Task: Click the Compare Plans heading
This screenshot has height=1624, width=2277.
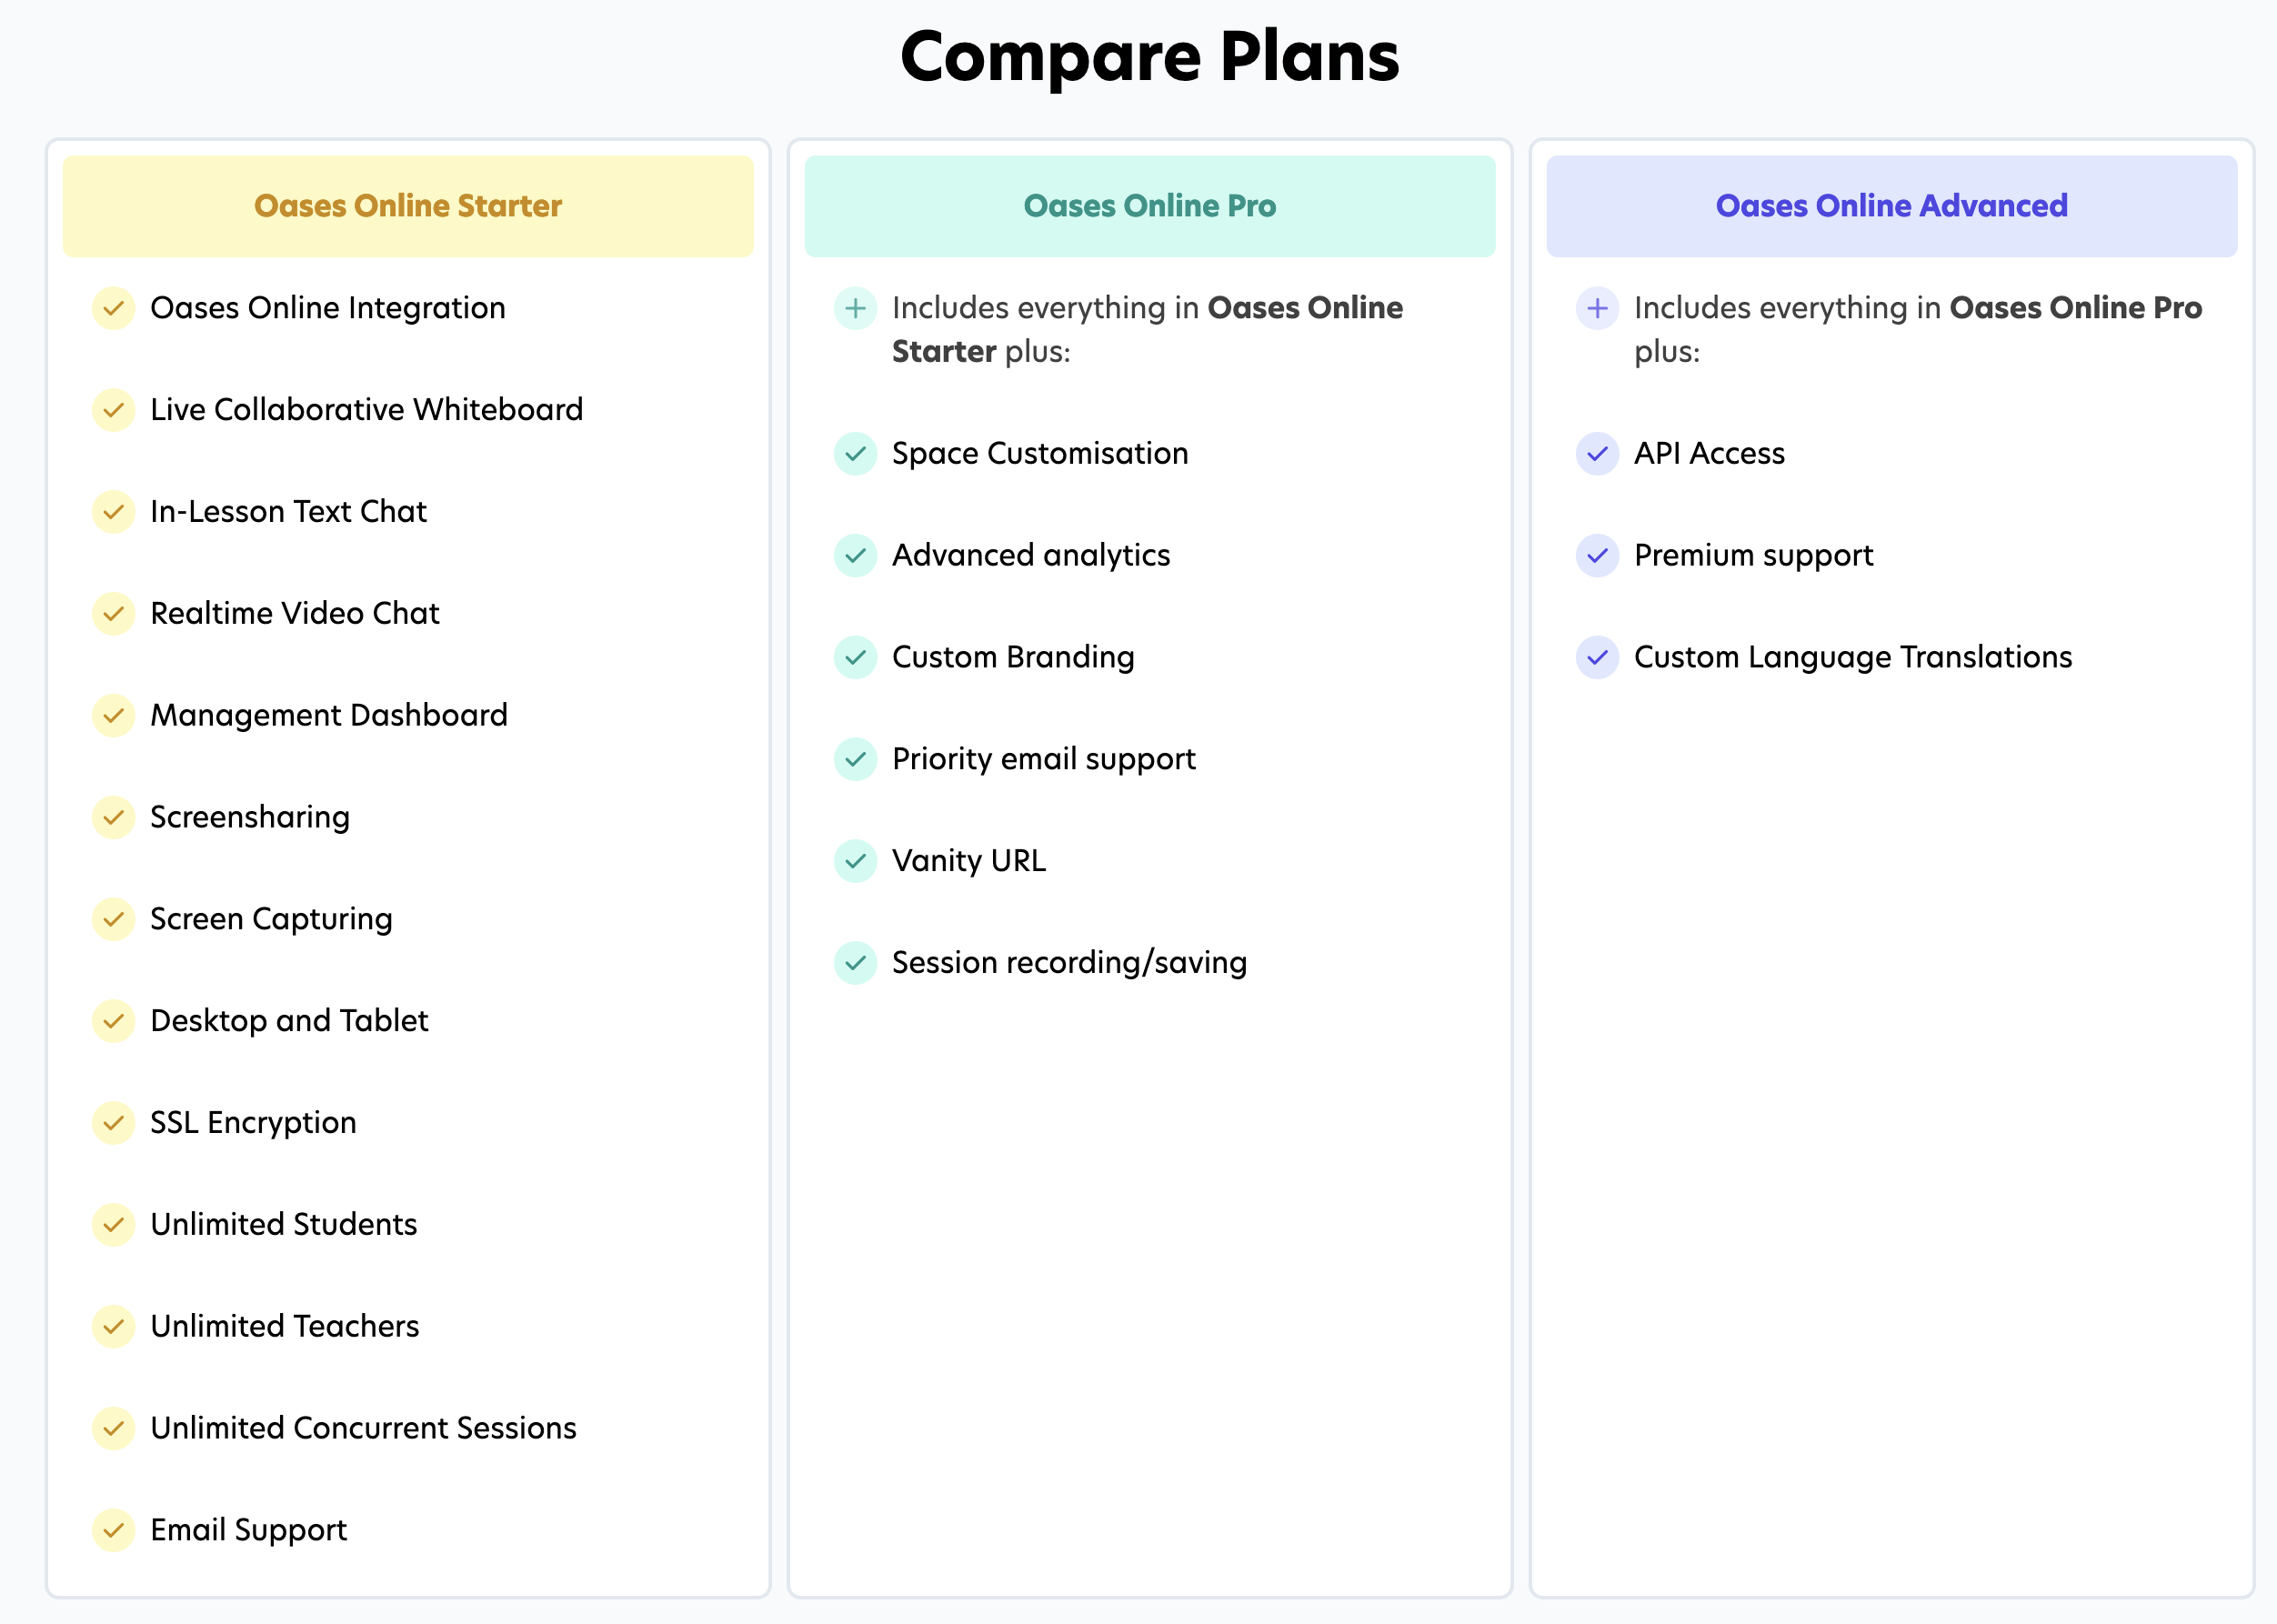Action: click(1150, 56)
